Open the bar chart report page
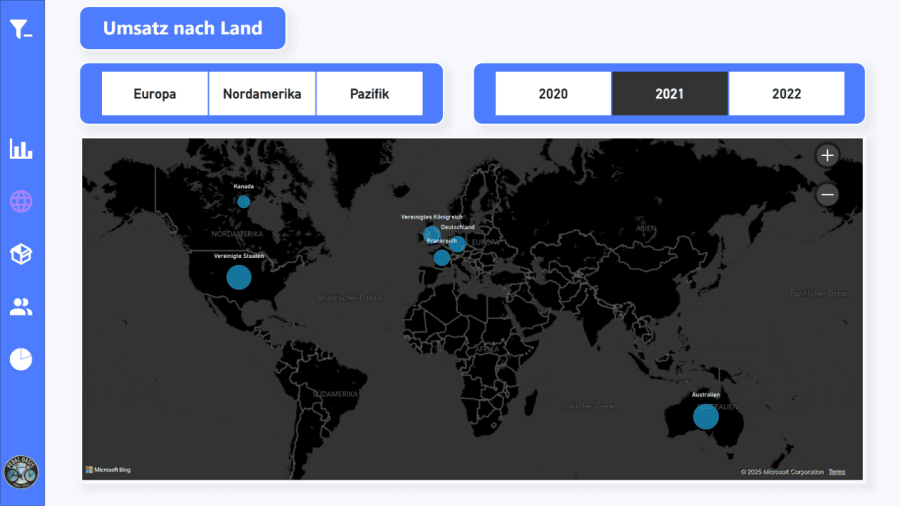This screenshot has height=513, width=900. pyautogui.click(x=21, y=149)
